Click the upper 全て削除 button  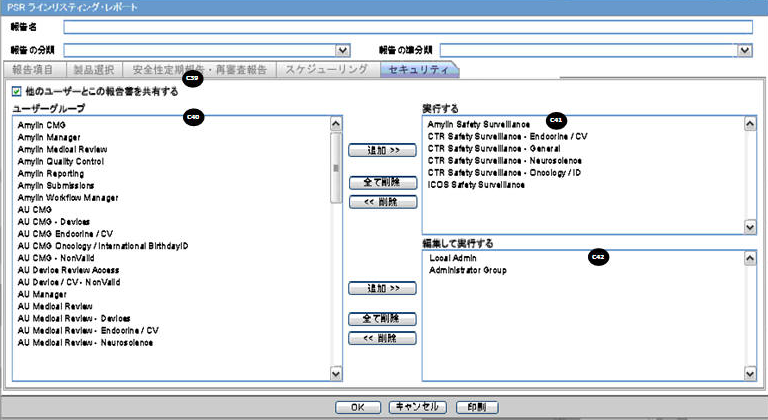(x=383, y=183)
